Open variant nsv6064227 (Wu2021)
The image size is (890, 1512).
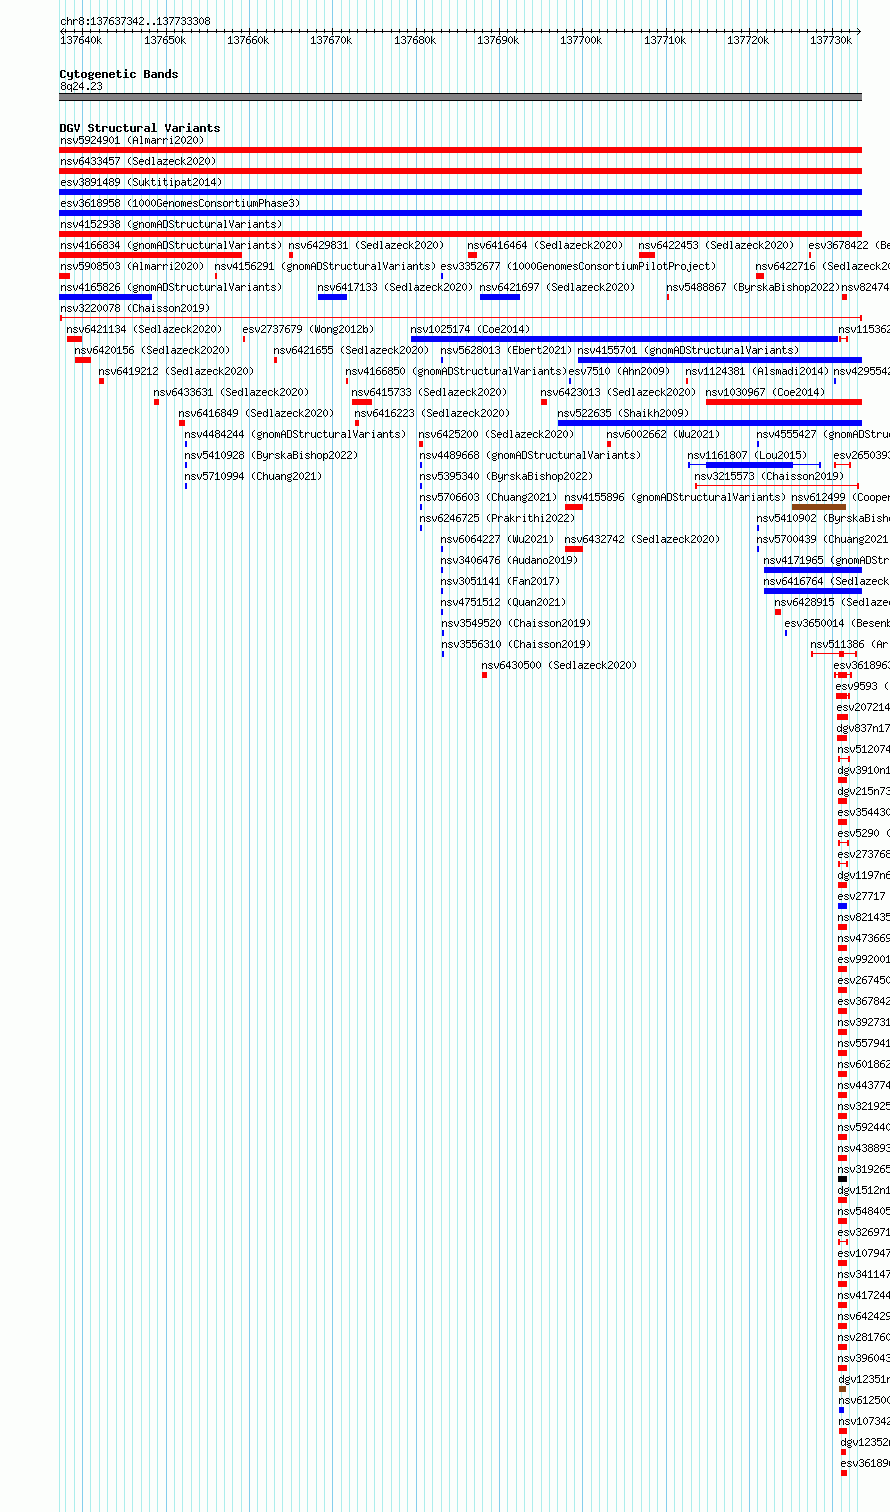coord(497,539)
